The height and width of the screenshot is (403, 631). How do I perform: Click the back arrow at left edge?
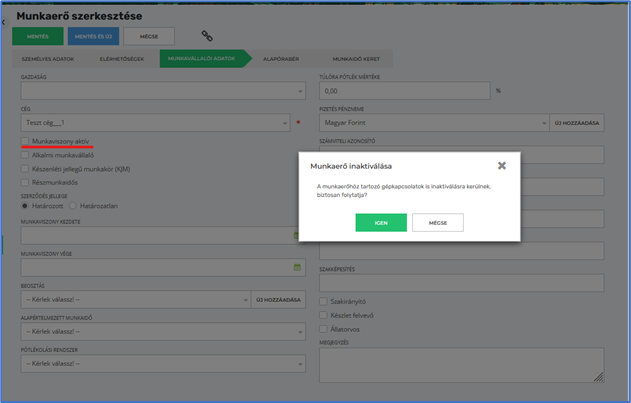[x=4, y=22]
